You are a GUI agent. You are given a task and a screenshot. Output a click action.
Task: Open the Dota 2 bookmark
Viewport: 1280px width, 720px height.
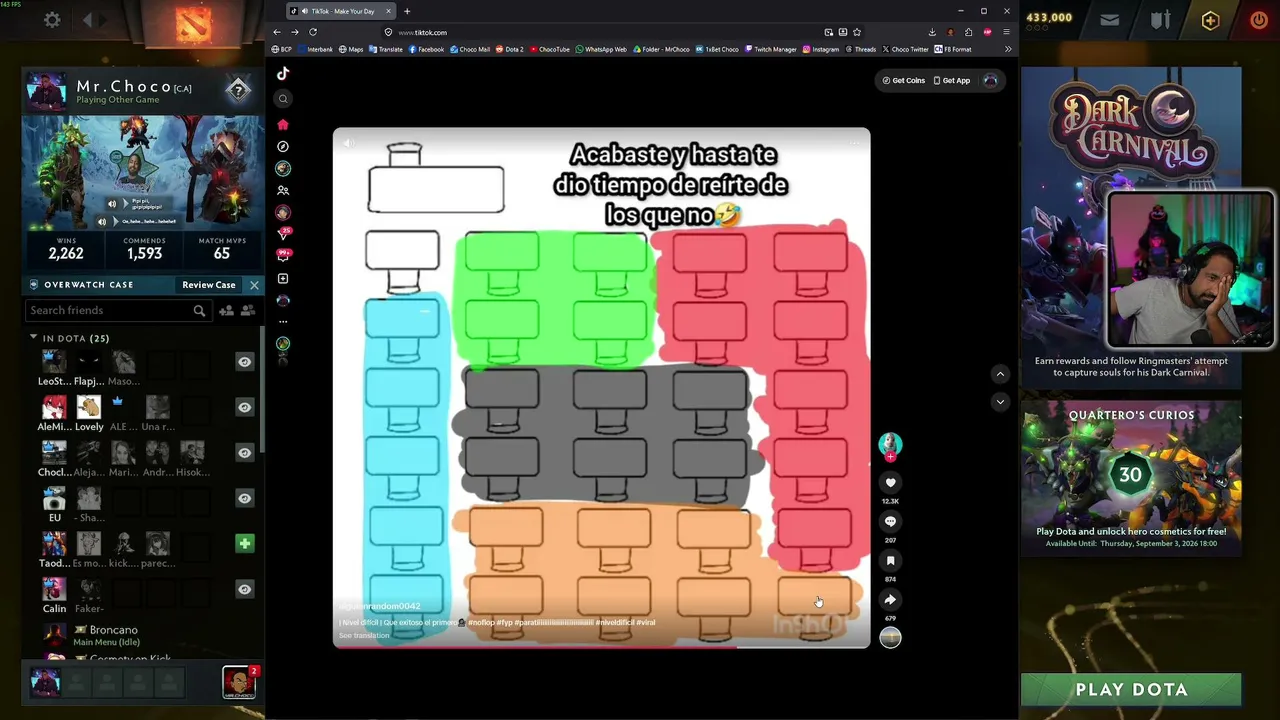[x=510, y=49]
